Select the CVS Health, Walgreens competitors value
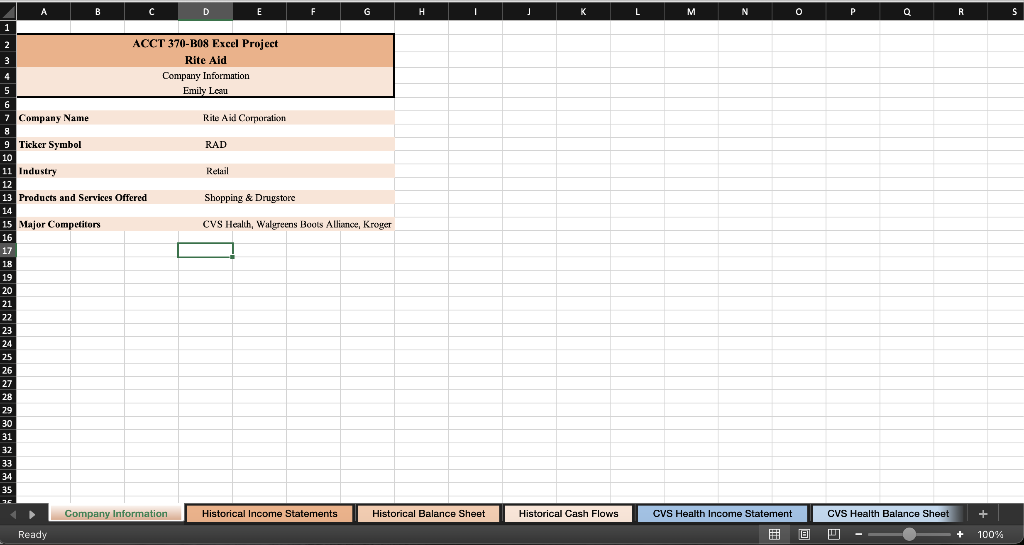This screenshot has width=1024, height=545. (x=297, y=224)
